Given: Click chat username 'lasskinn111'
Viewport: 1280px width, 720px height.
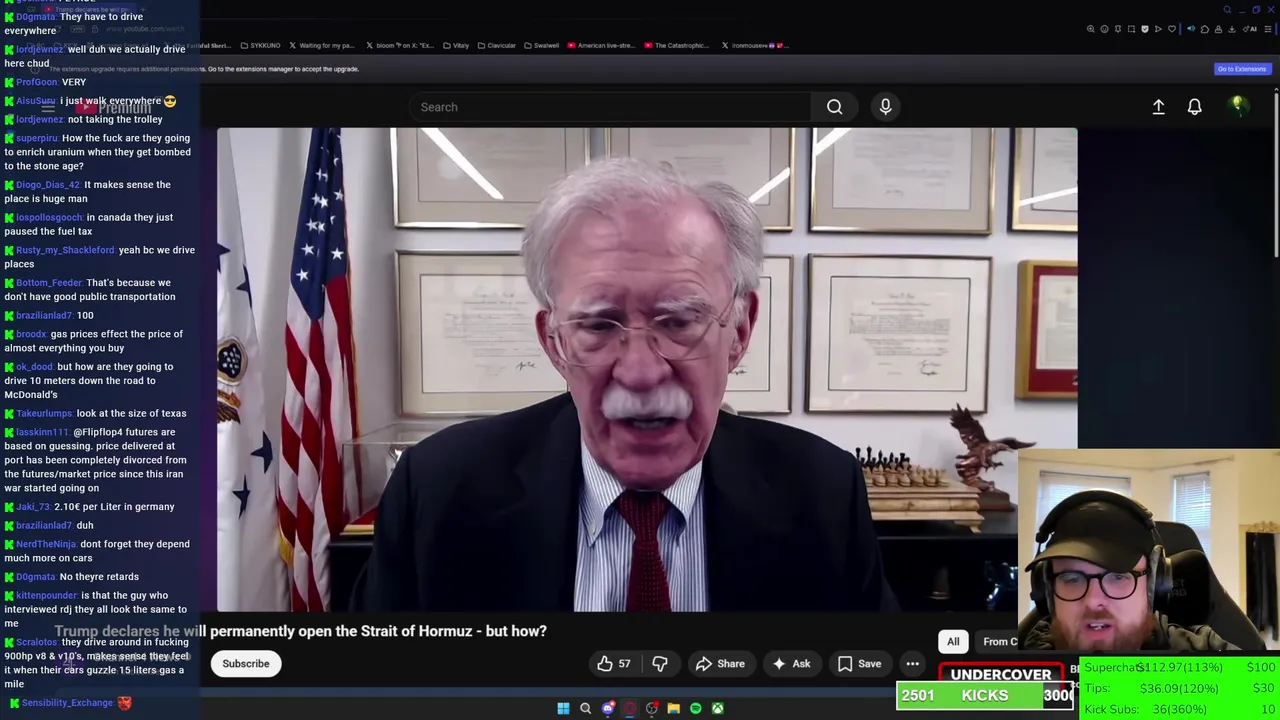Looking at the screenshot, I should point(42,432).
